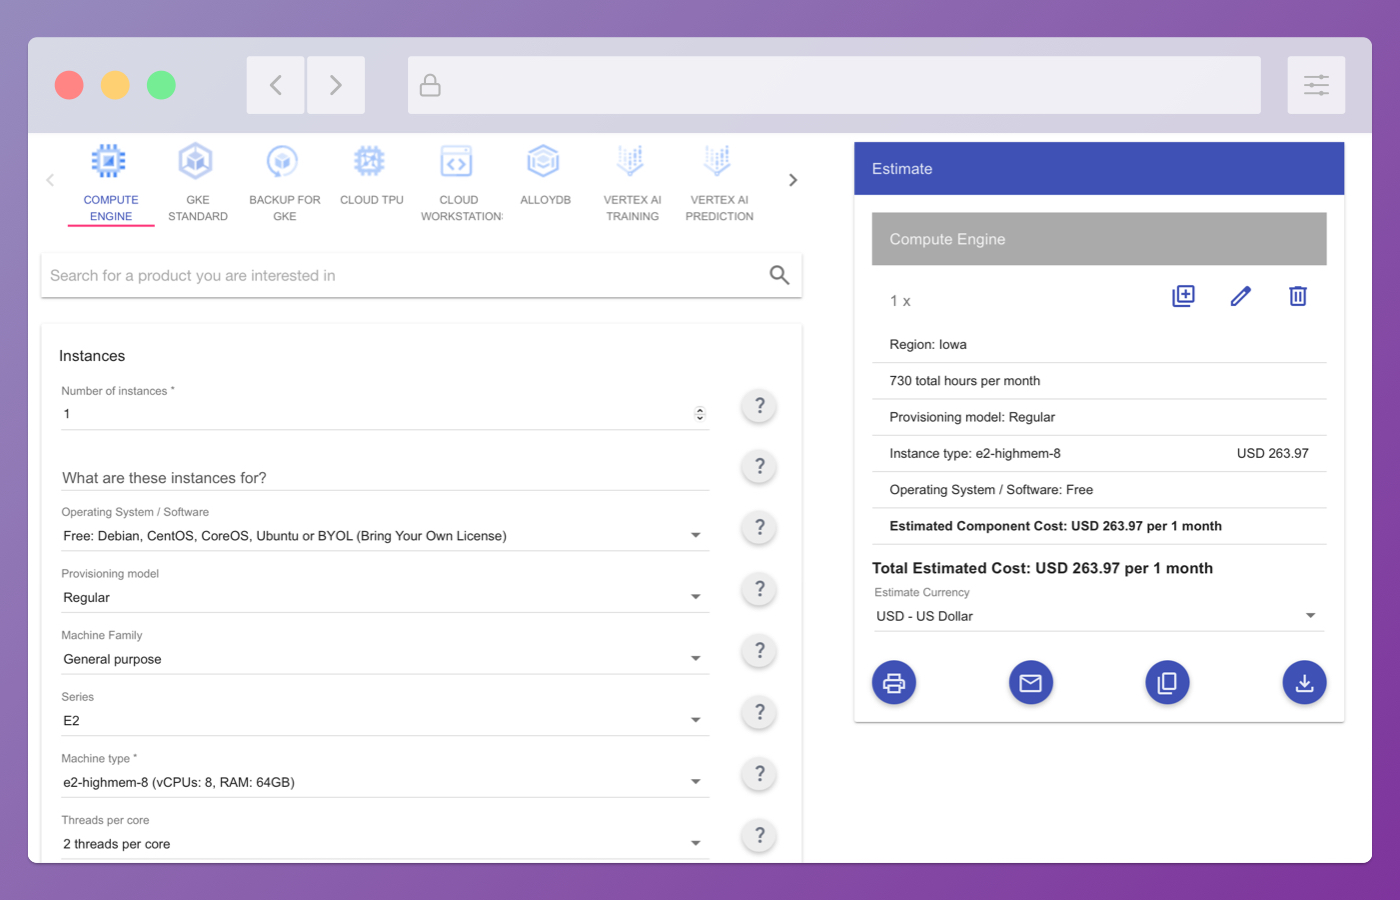
Task: Email the estimate
Action: click(x=1031, y=683)
